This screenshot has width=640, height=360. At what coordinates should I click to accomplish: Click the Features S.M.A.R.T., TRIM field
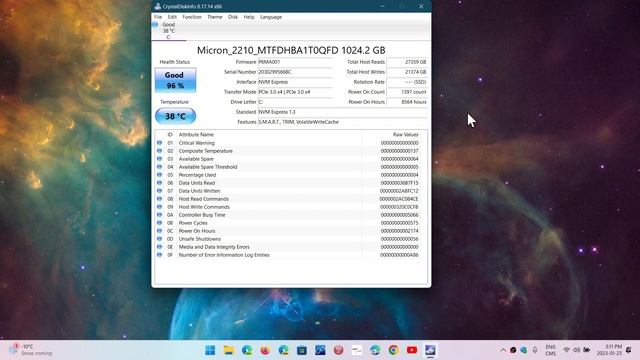tap(342, 122)
